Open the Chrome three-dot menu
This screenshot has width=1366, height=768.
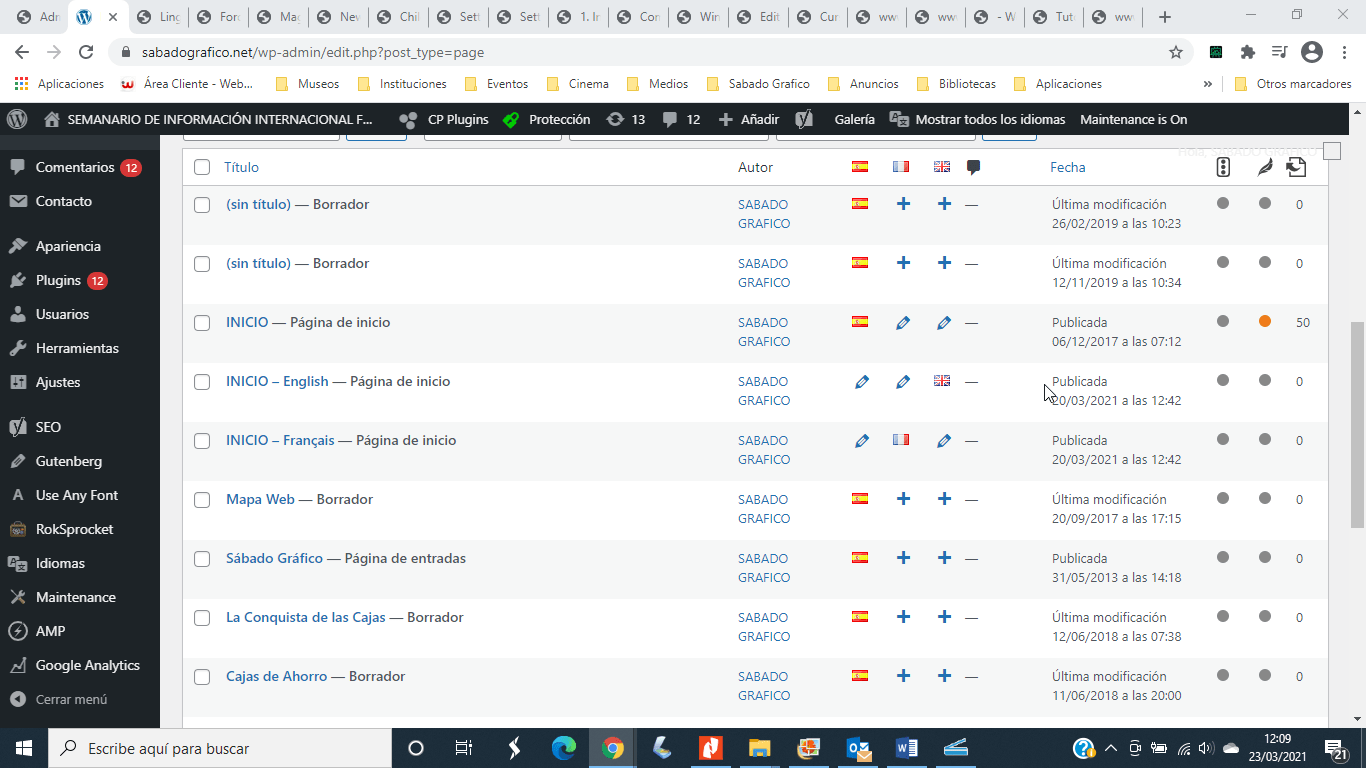point(1342,52)
